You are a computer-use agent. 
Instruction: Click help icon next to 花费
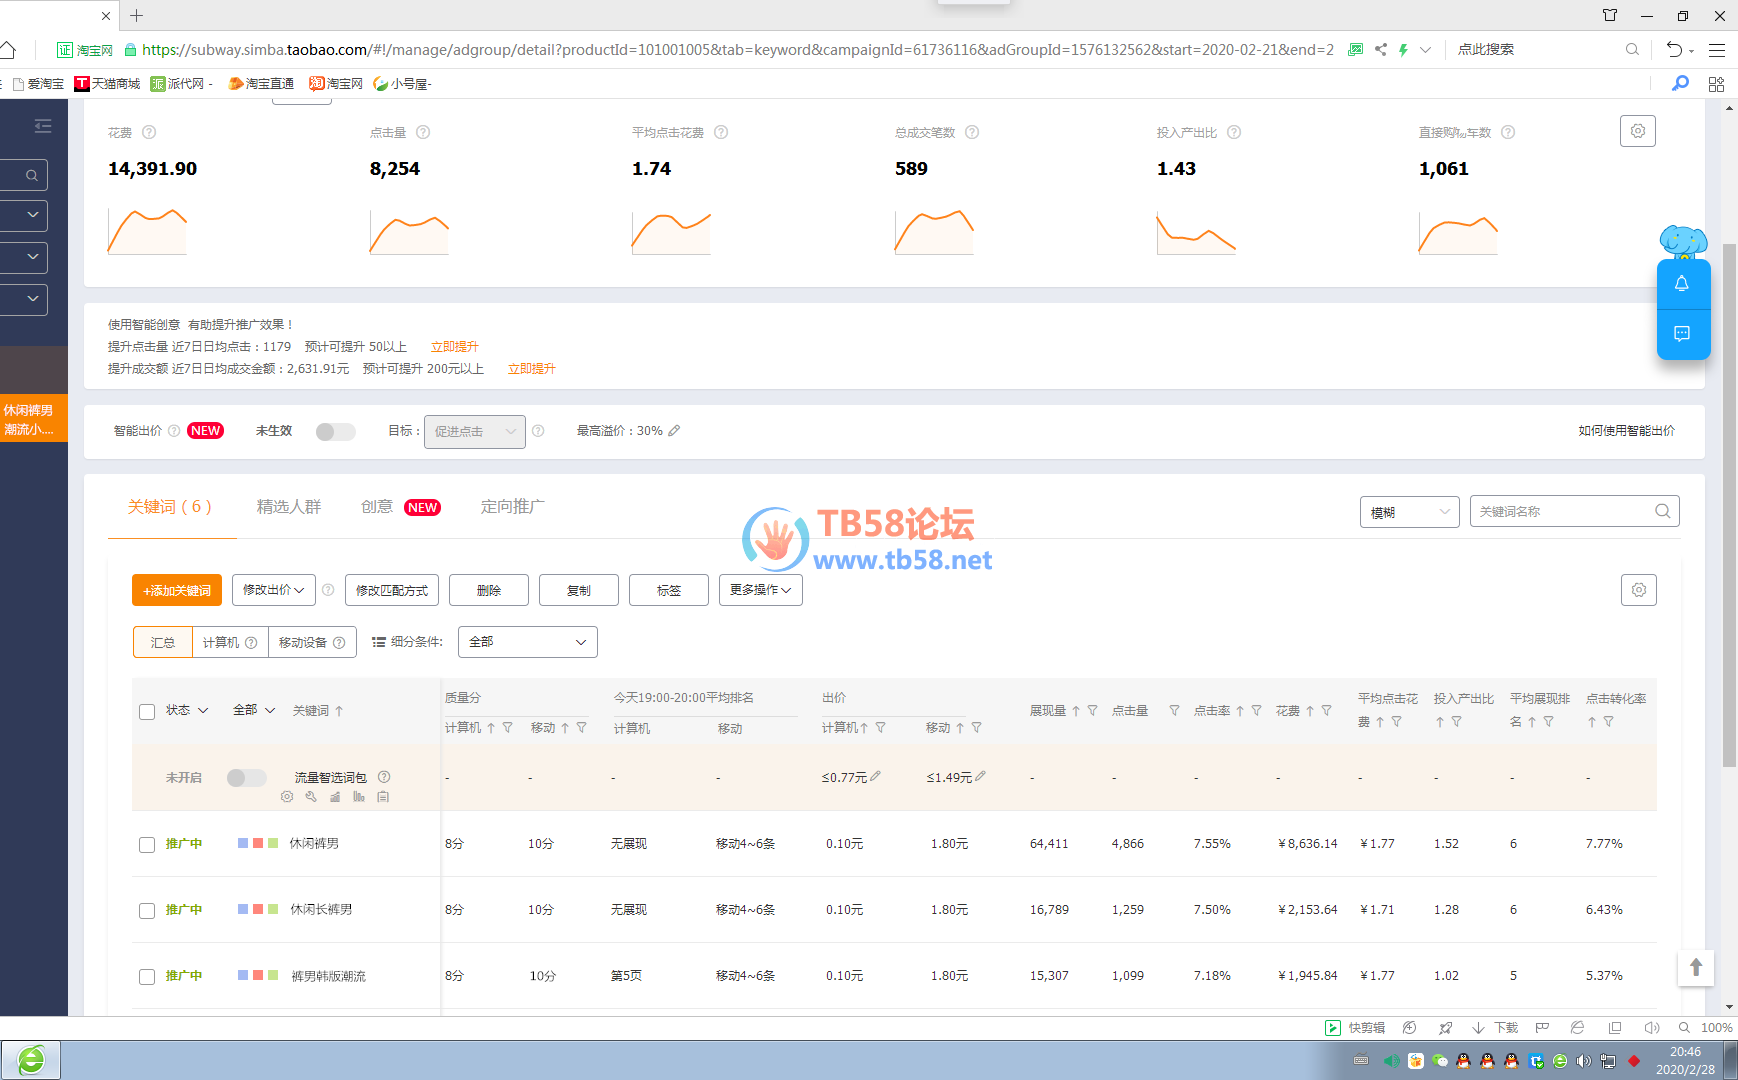[149, 132]
